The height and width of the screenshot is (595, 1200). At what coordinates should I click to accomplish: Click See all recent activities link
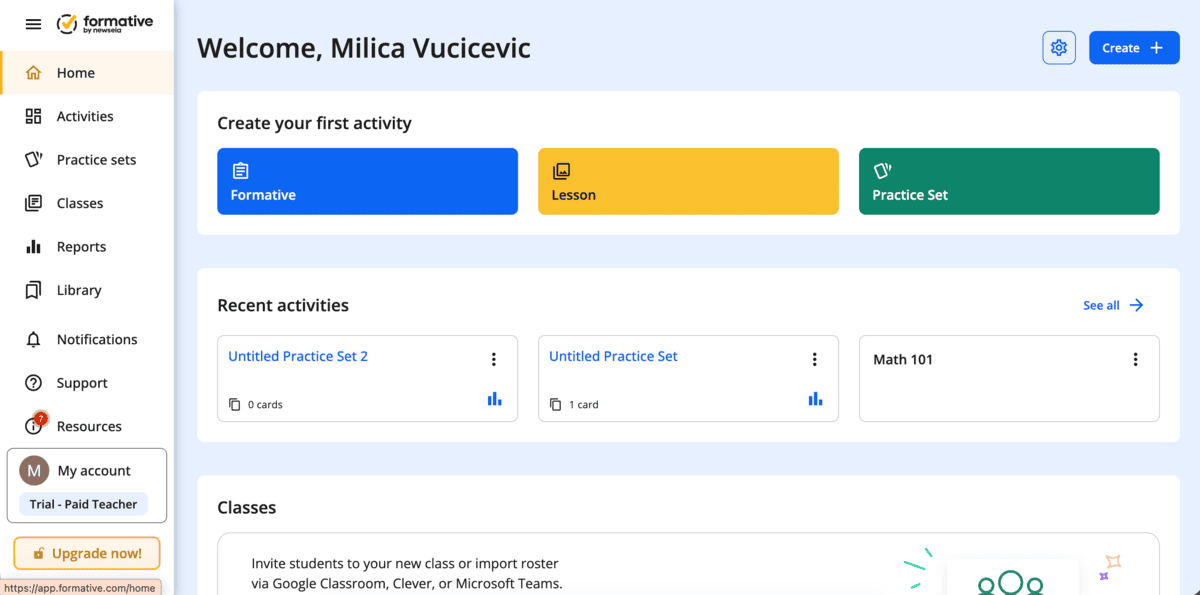pos(1112,305)
